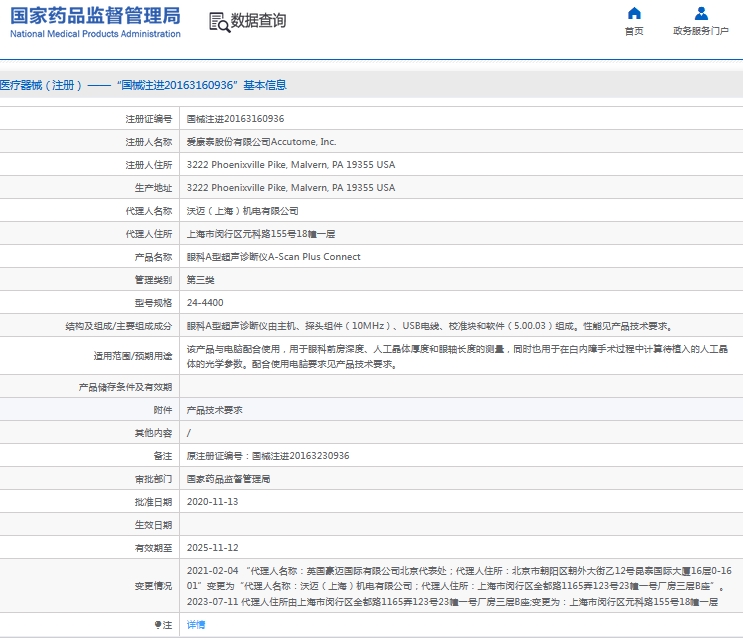The image size is (743, 643).
Task: Click the address in 注册人住所 row
Action: click(x=291, y=164)
